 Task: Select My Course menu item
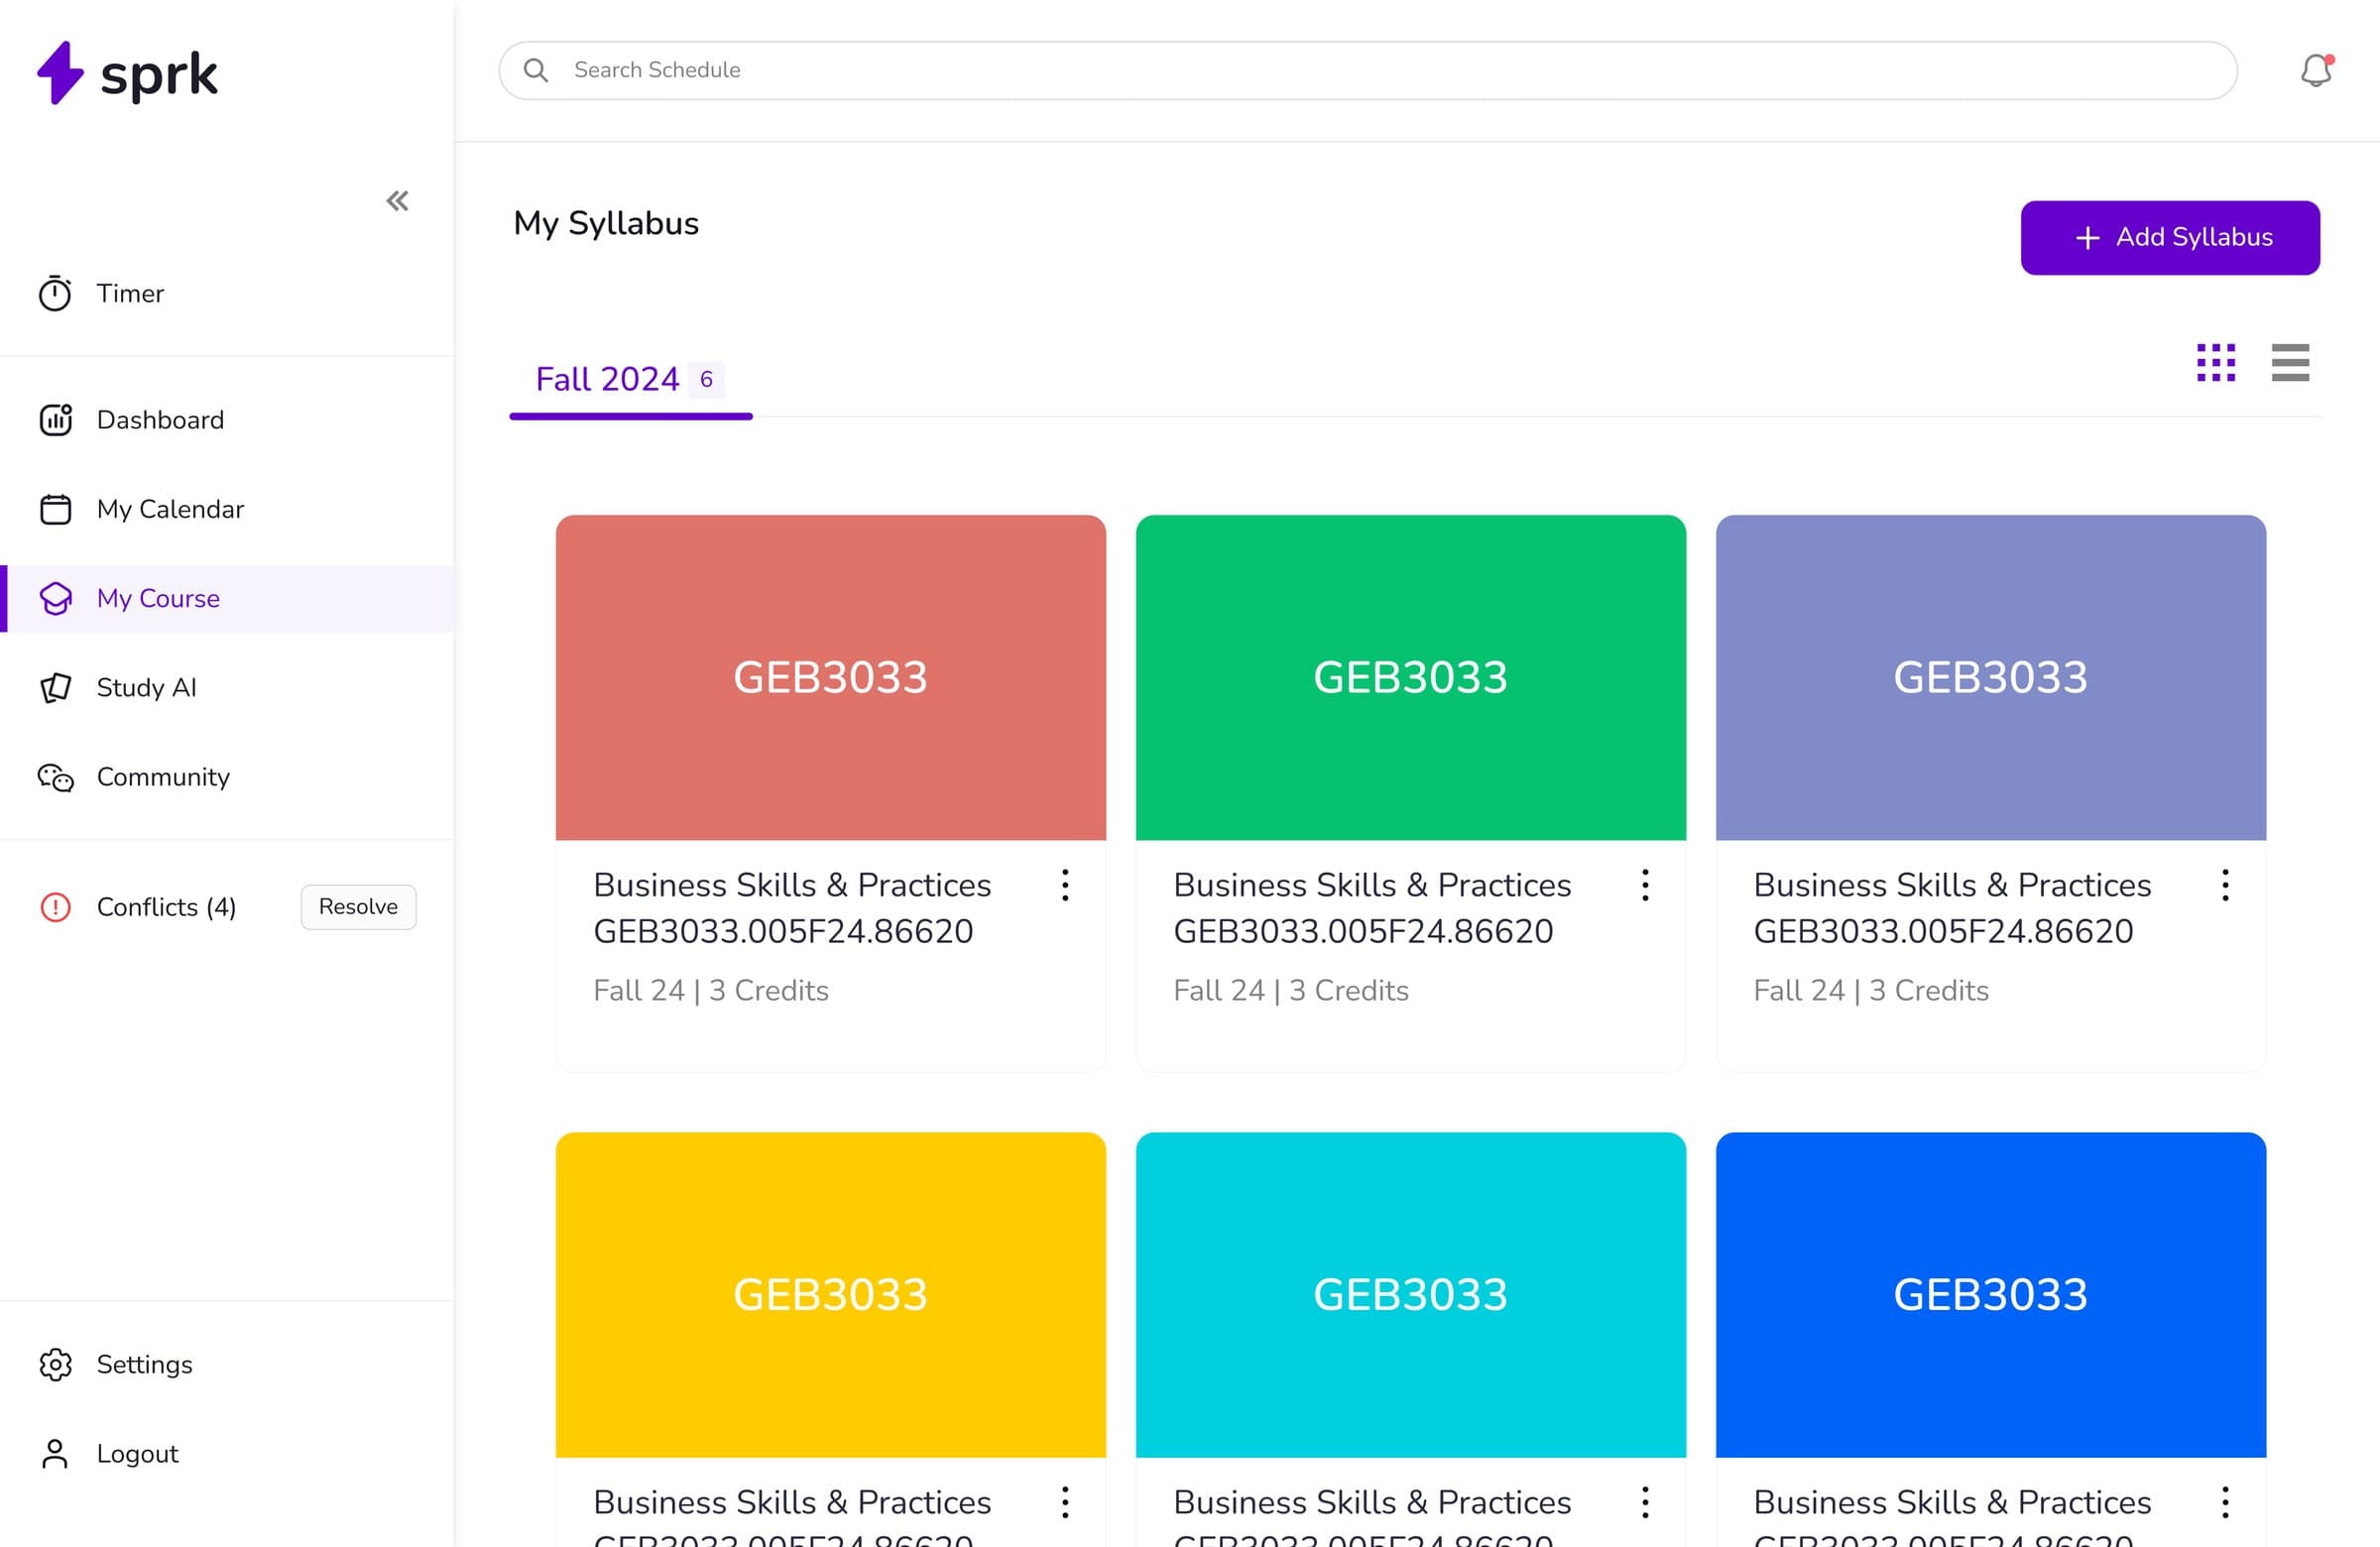point(158,598)
